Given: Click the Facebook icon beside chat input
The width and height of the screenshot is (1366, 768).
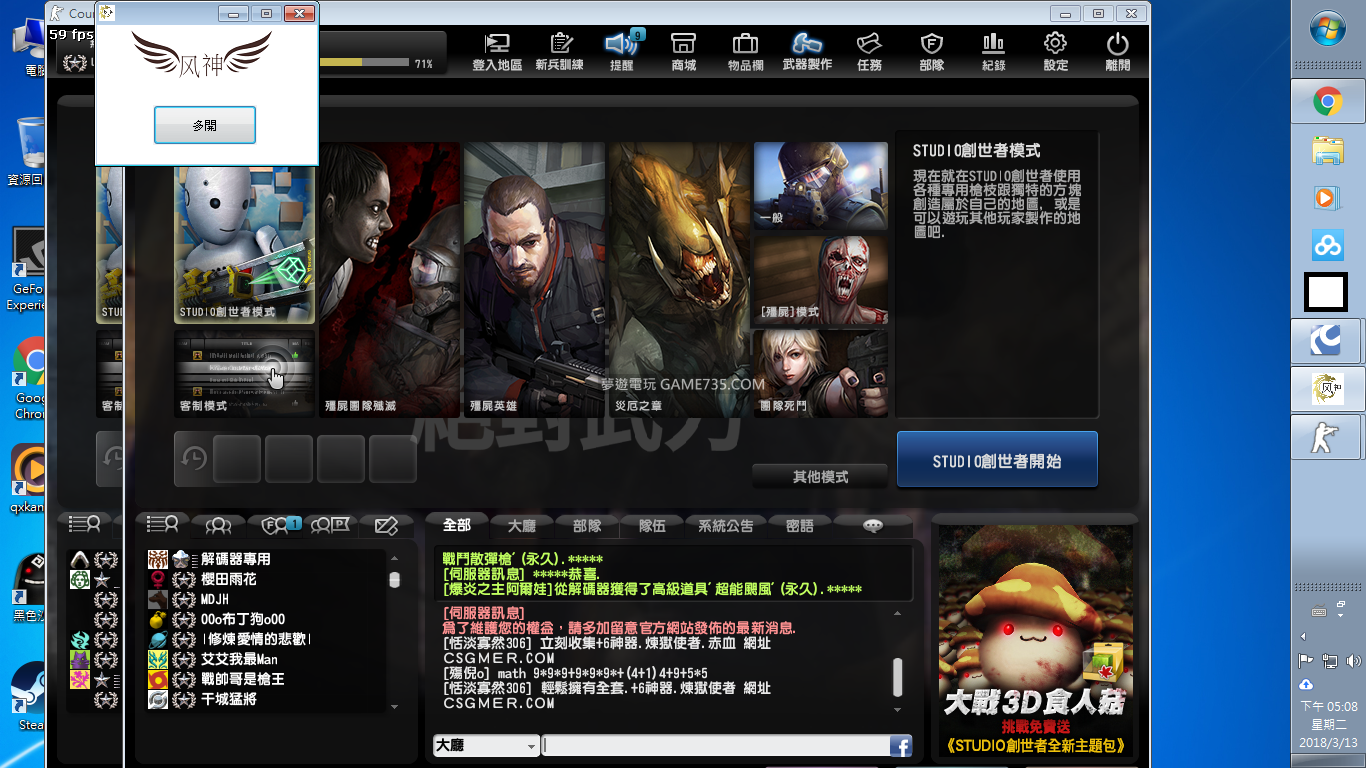Looking at the screenshot, I should pyautogui.click(x=900, y=746).
